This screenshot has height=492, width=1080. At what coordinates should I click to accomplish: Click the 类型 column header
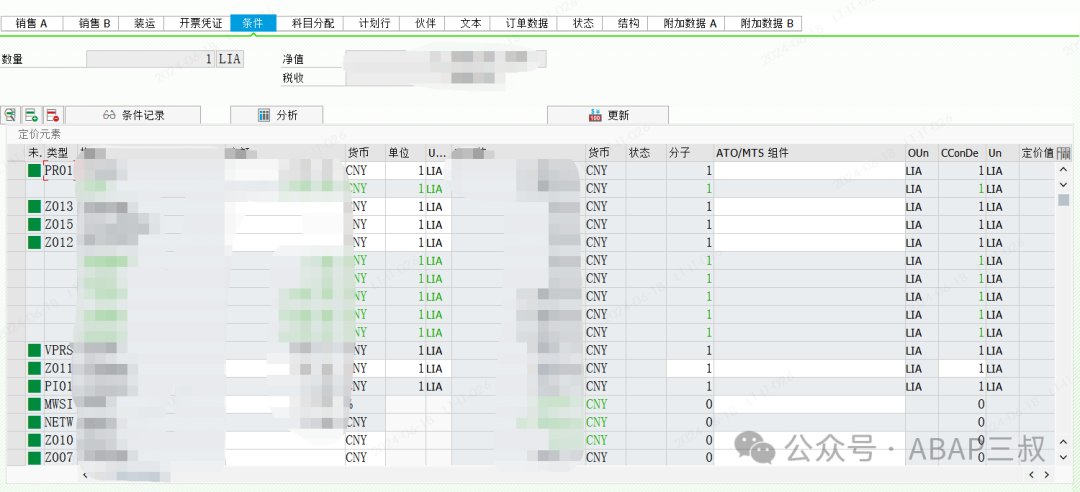pos(61,153)
